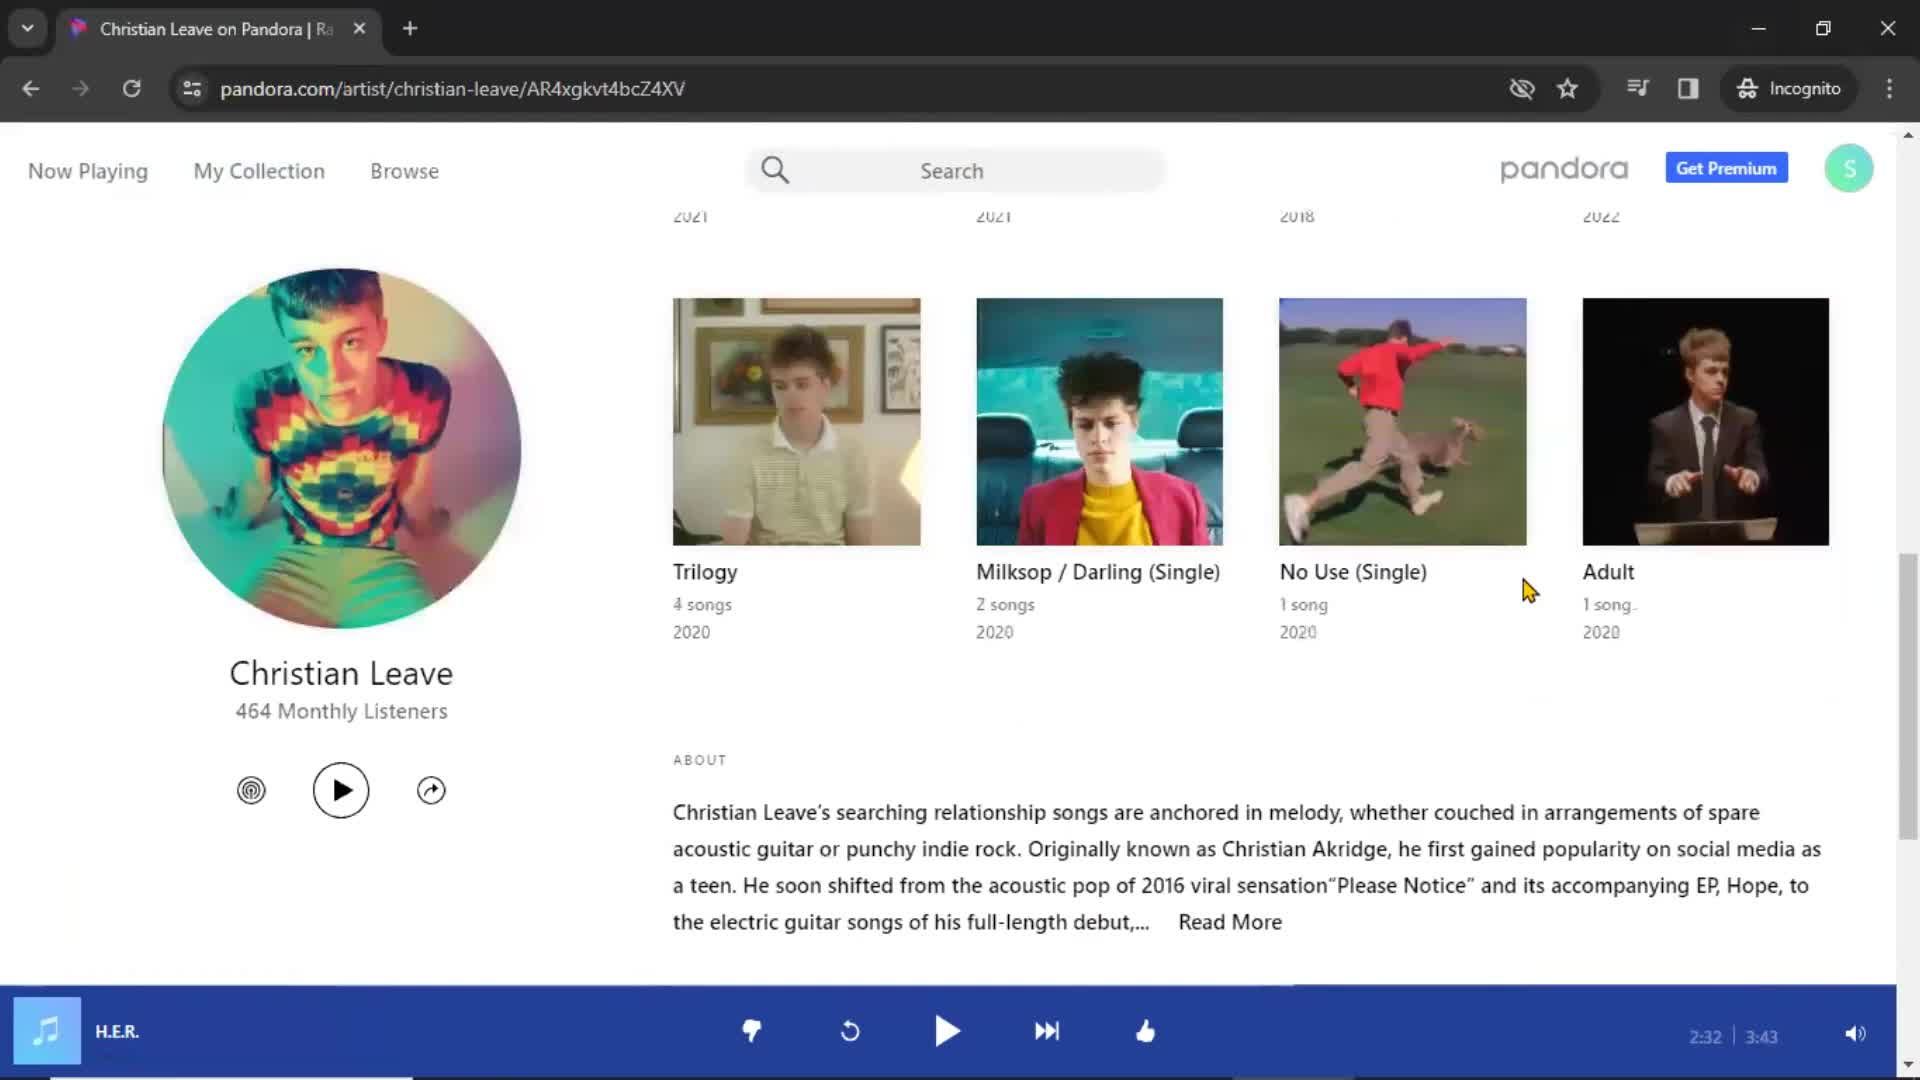This screenshot has width=1920, height=1080.
Task: View site information icon in address bar
Action: (192, 89)
